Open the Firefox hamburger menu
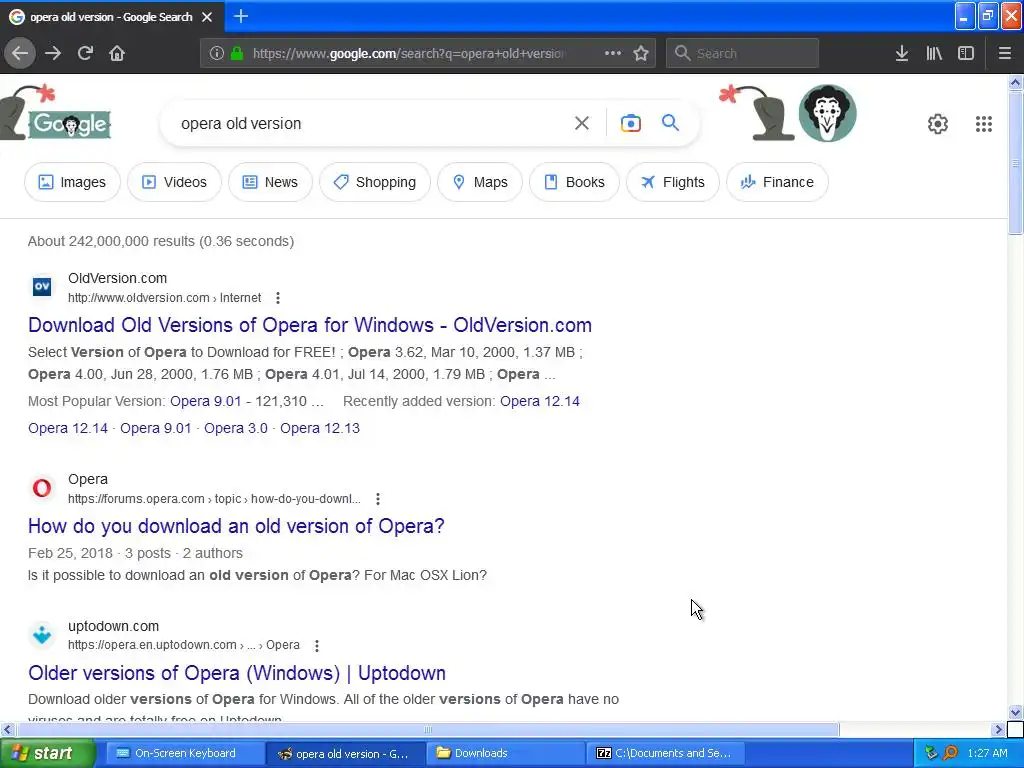This screenshot has width=1024, height=768. point(1005,54)
